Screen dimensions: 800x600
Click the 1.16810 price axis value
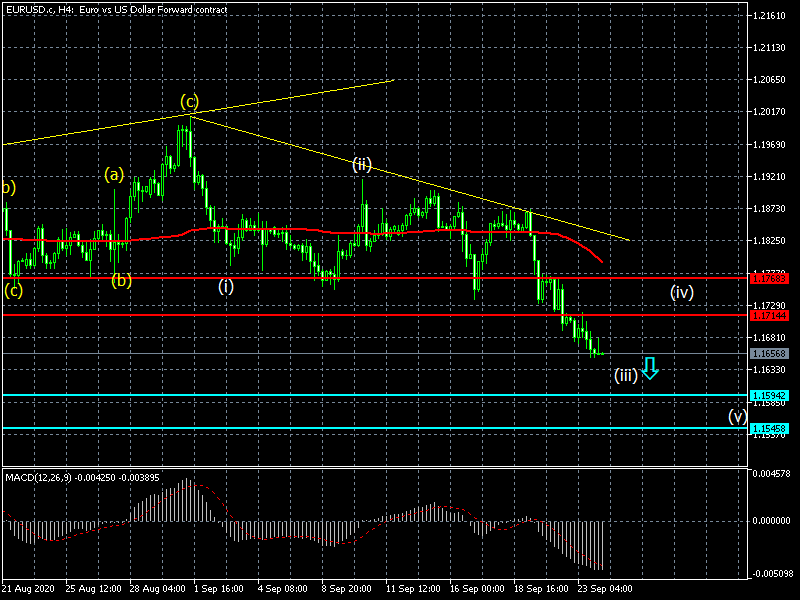(x=769, y=338)
